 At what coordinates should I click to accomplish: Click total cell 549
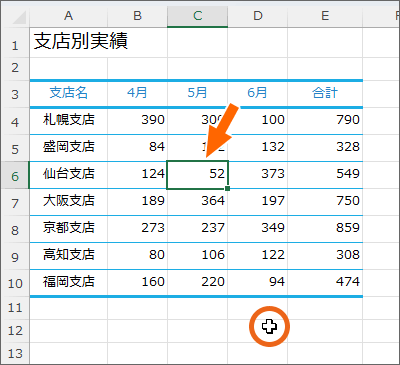click(x=325, y=175)
